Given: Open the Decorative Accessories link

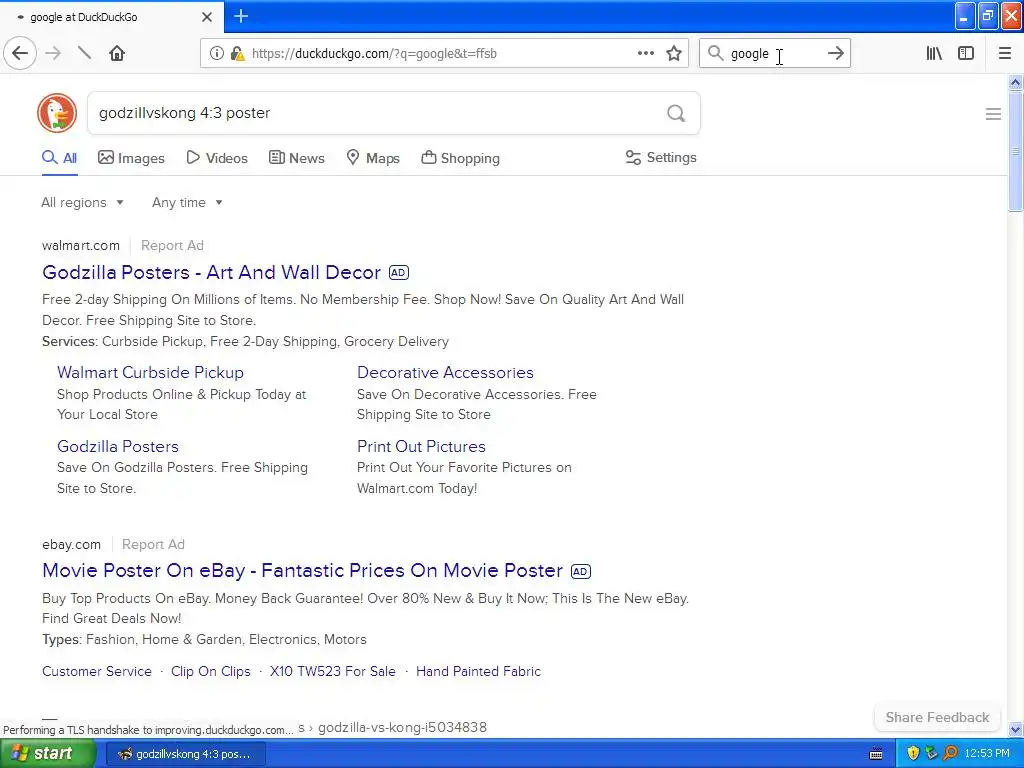Looking at the screenshot, I should pos(445,372).
